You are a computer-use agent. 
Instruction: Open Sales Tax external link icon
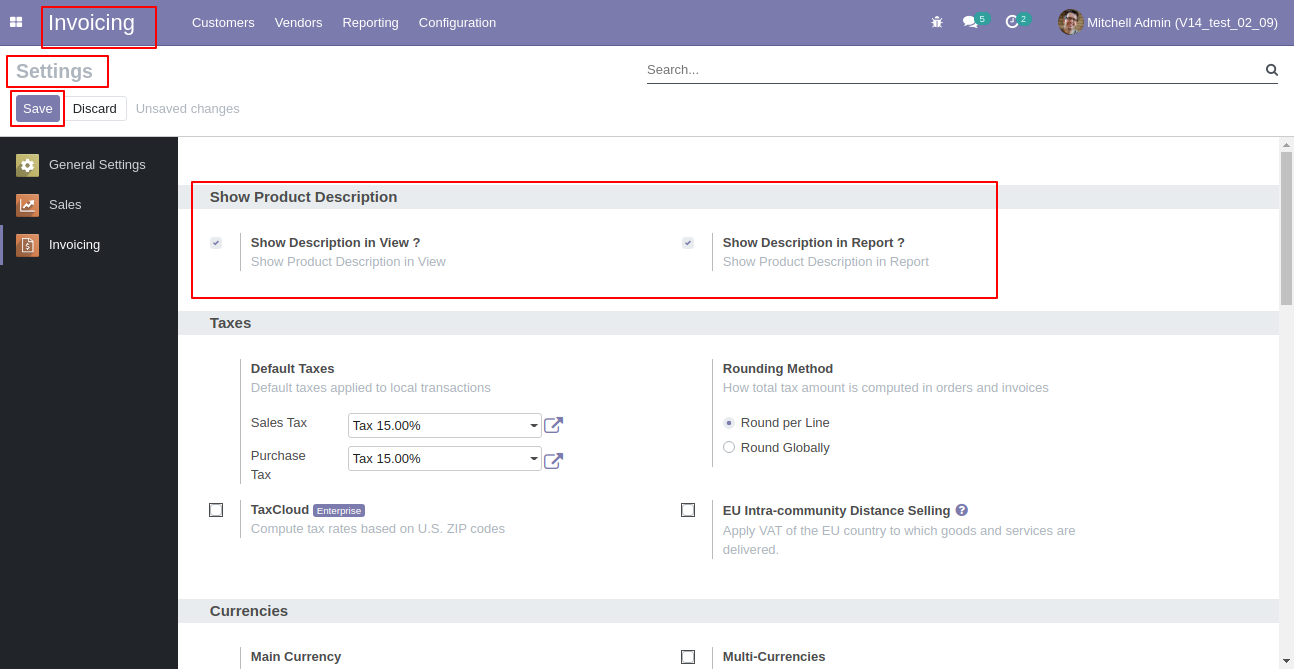coord(553,426)
